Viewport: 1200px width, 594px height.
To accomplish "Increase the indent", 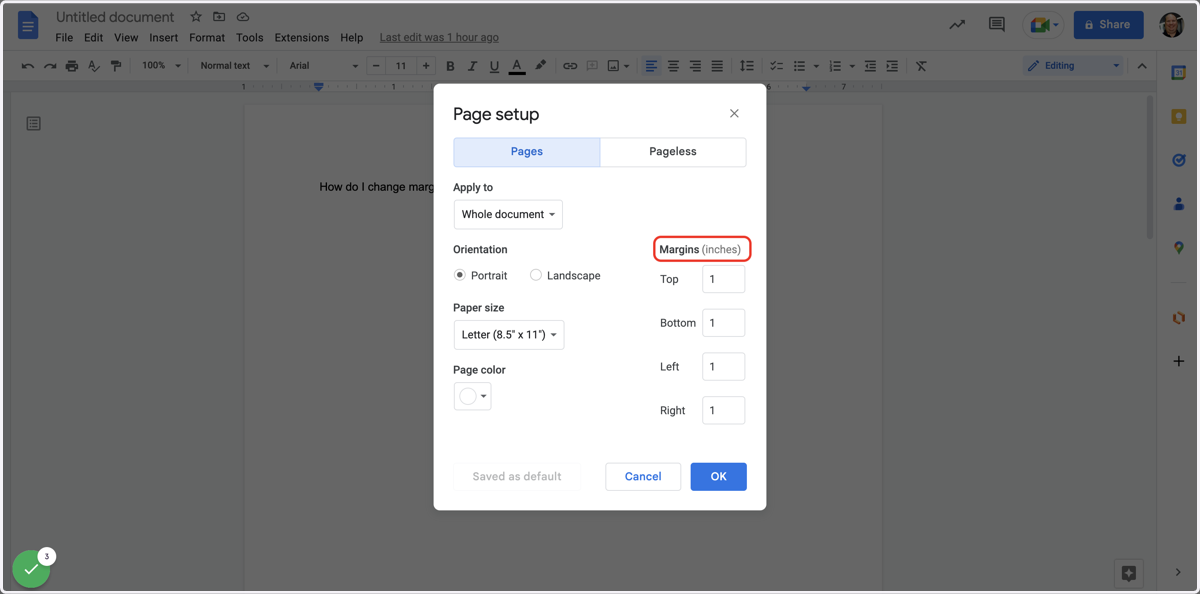I will (x=892, y=66).
